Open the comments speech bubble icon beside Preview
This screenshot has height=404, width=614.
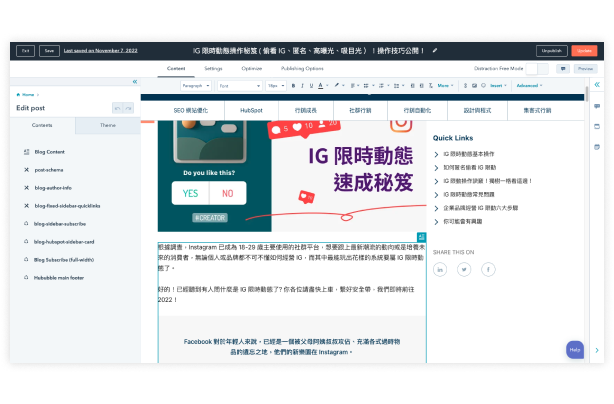(563, 69)
